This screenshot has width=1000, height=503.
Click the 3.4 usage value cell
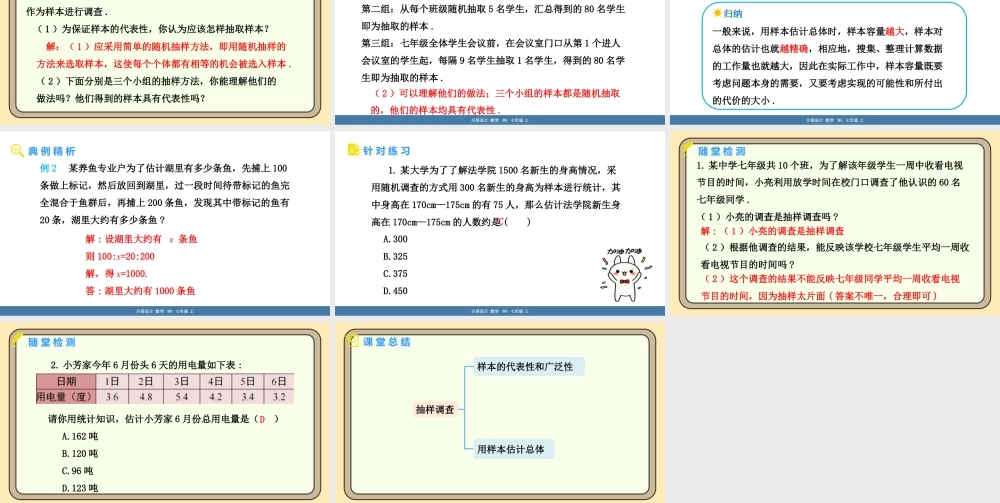pyautogui.click(x=247, y=397)
